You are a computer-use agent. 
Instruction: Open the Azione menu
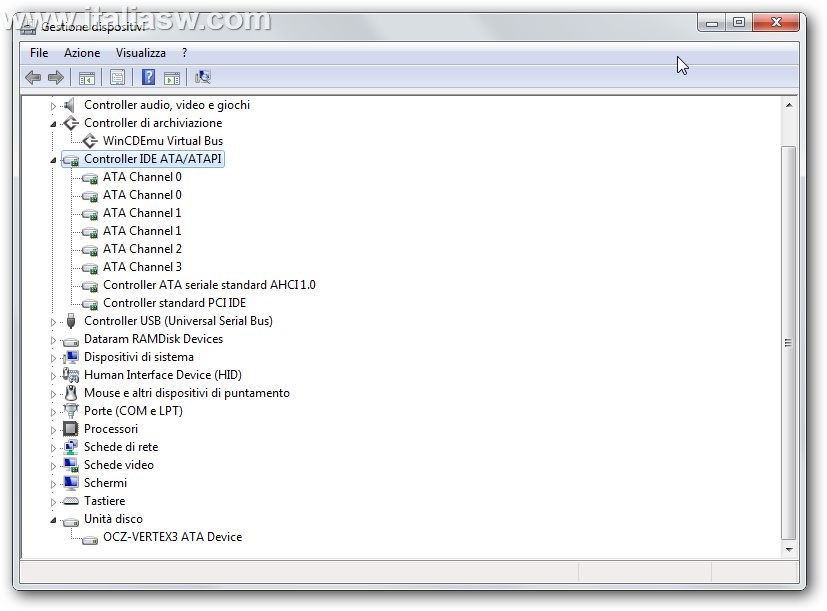tap(82, 53)
